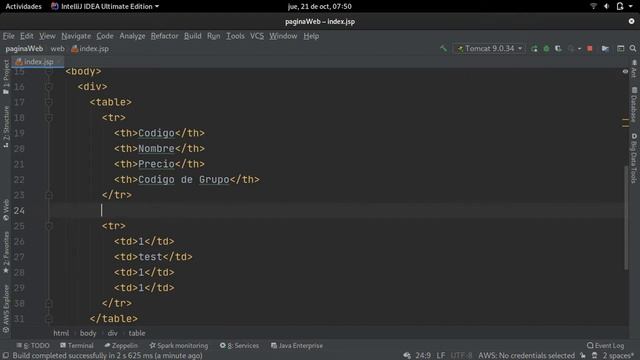Open the Window menu
Viewport: 640px width, 360px height.
[283, 36]
